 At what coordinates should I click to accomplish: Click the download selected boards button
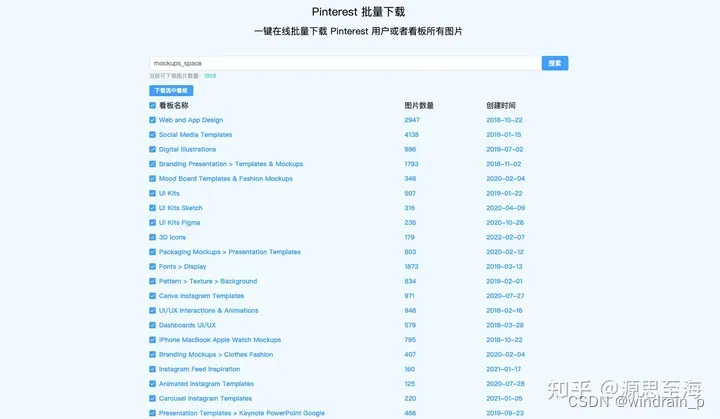pyautogui.click(x=171, y=91)
